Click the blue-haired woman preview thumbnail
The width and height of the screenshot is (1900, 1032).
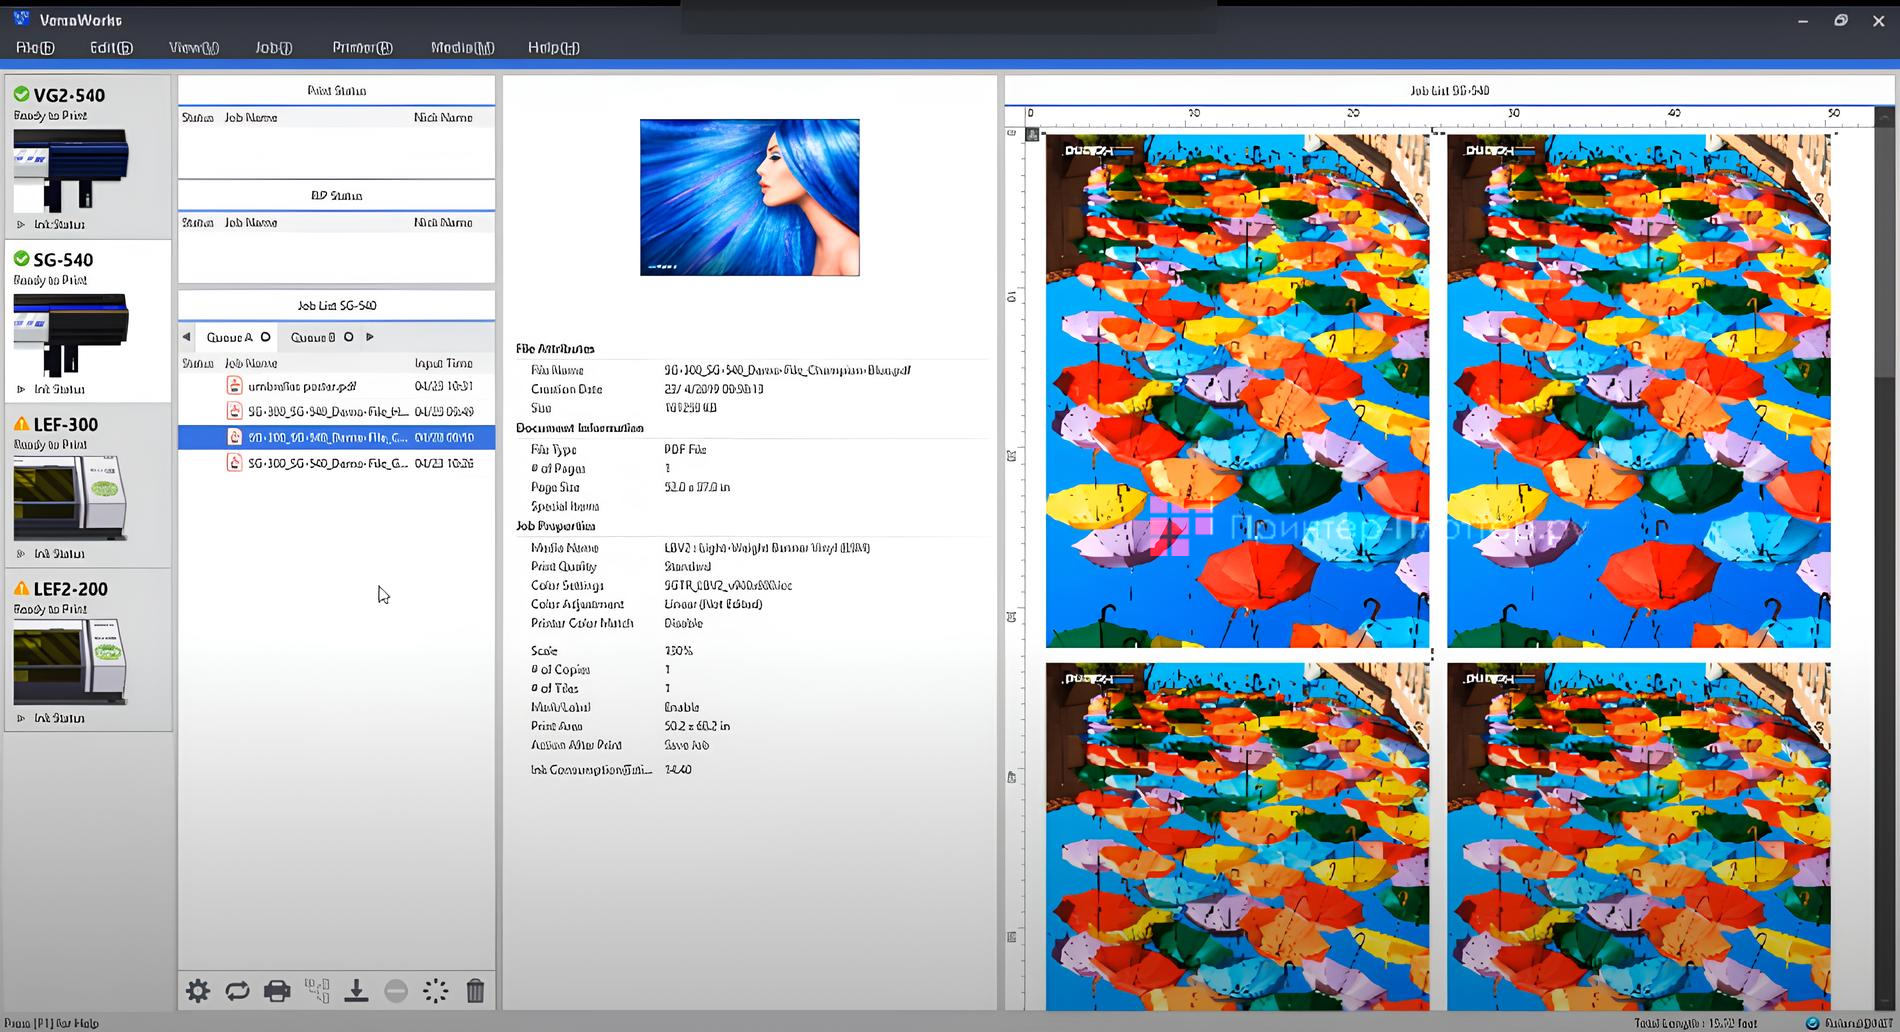pyautogui.click(x=749, y=197)
